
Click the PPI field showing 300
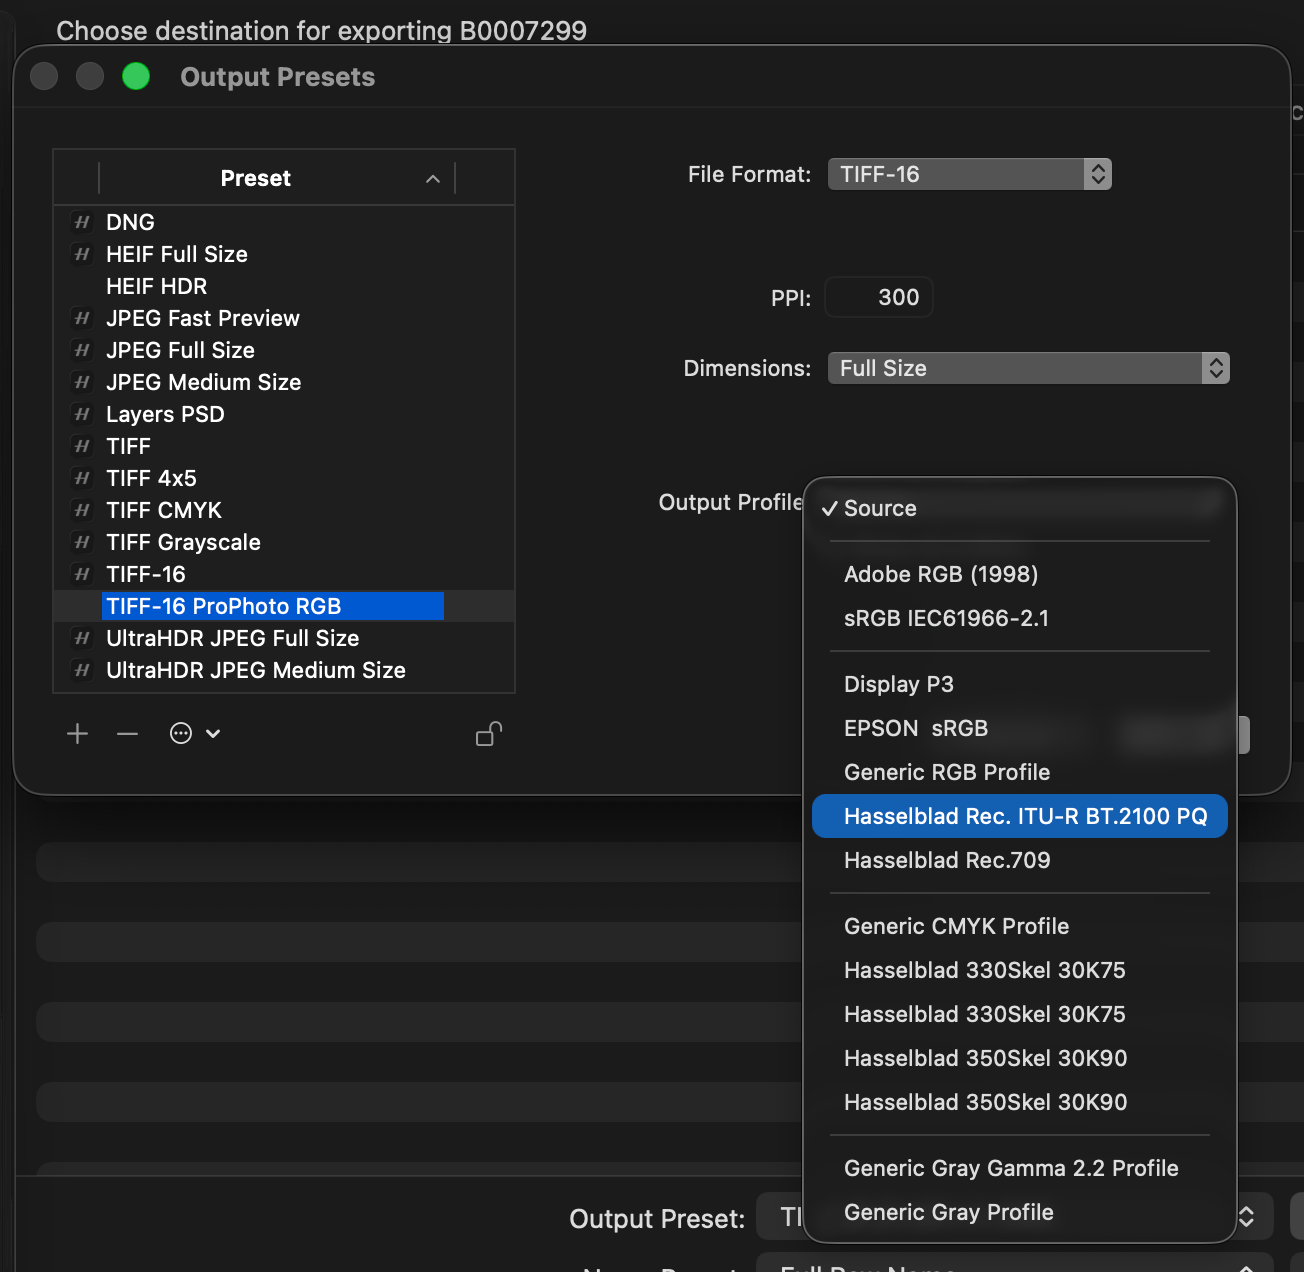879,297
